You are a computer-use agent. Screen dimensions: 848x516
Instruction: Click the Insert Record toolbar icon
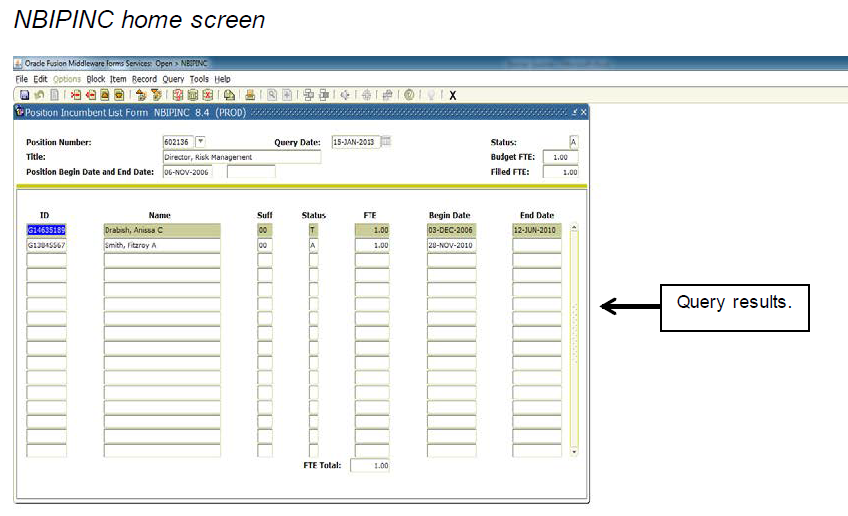77,95
